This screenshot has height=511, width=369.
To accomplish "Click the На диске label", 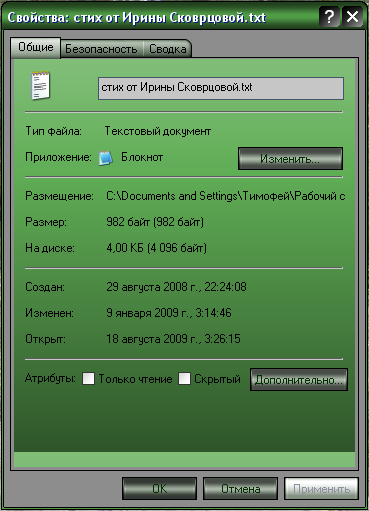I will click(50, 248).
